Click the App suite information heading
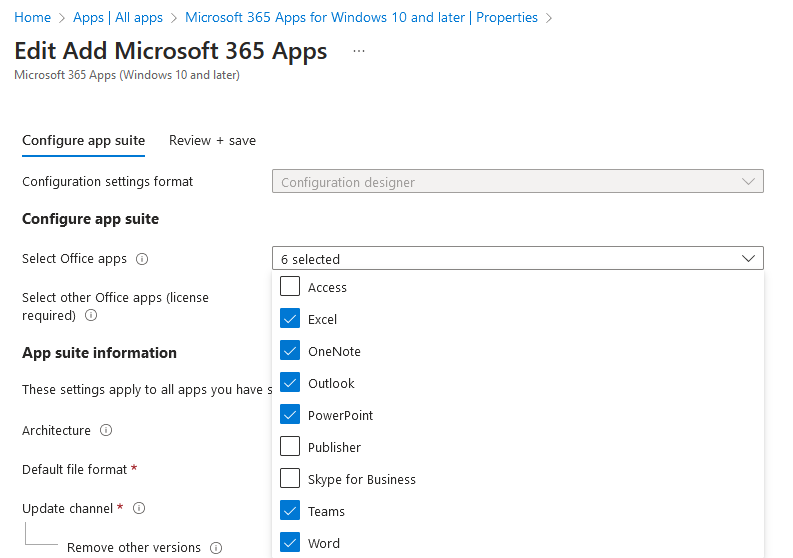 coord(99,353)
